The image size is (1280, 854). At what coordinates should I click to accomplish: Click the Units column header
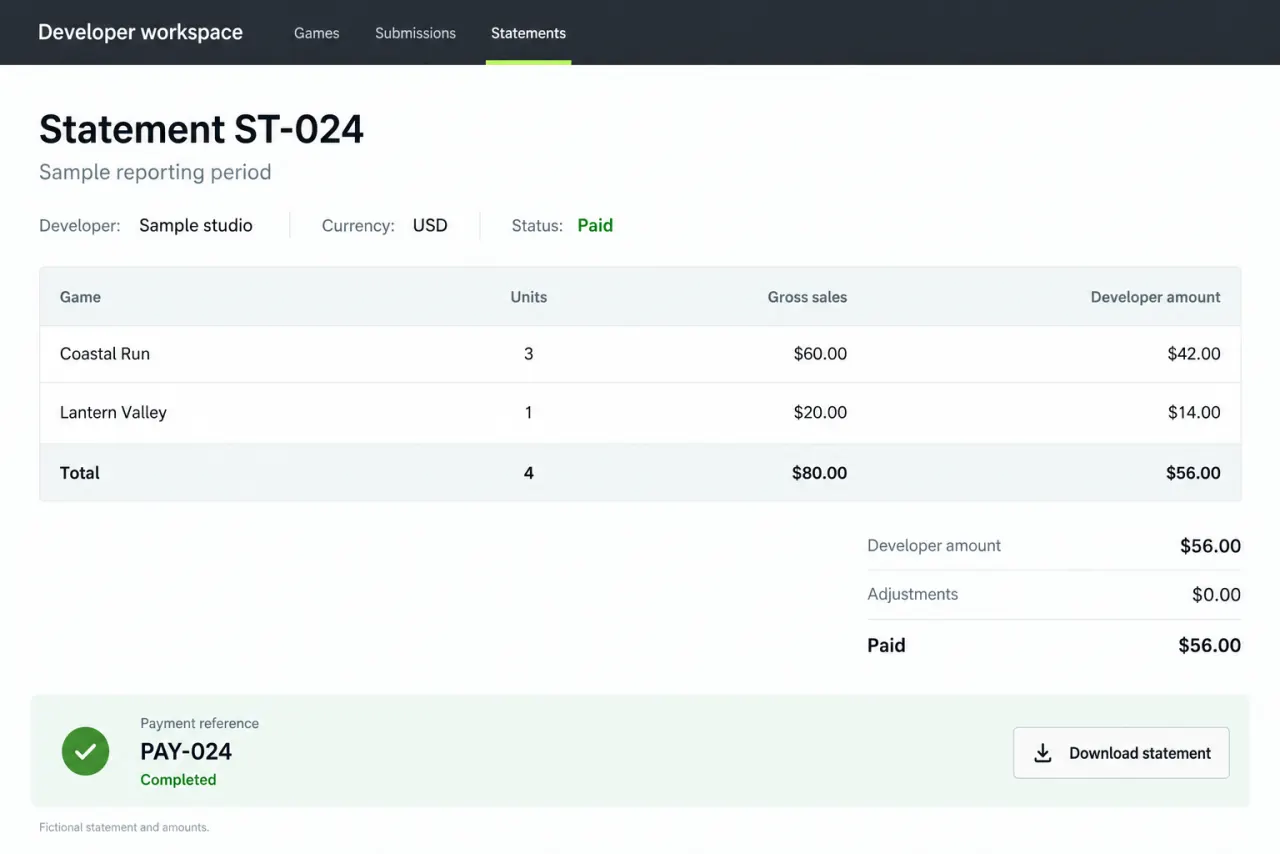(529, 297)
